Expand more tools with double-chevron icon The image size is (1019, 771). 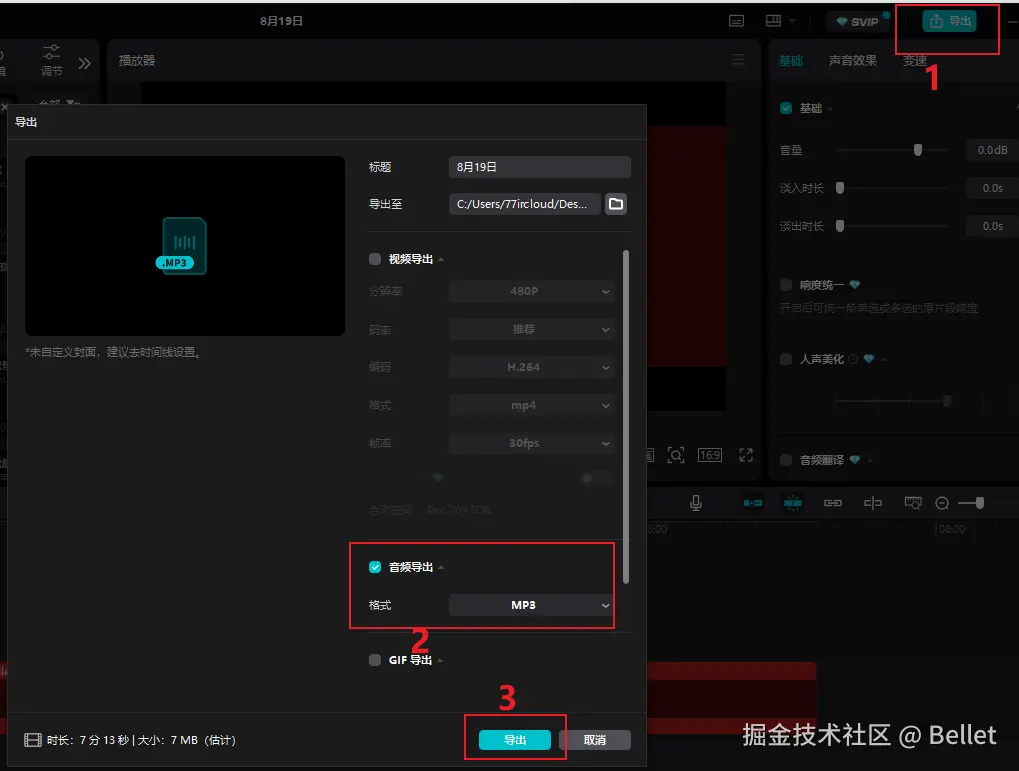(x=84, y=63)
